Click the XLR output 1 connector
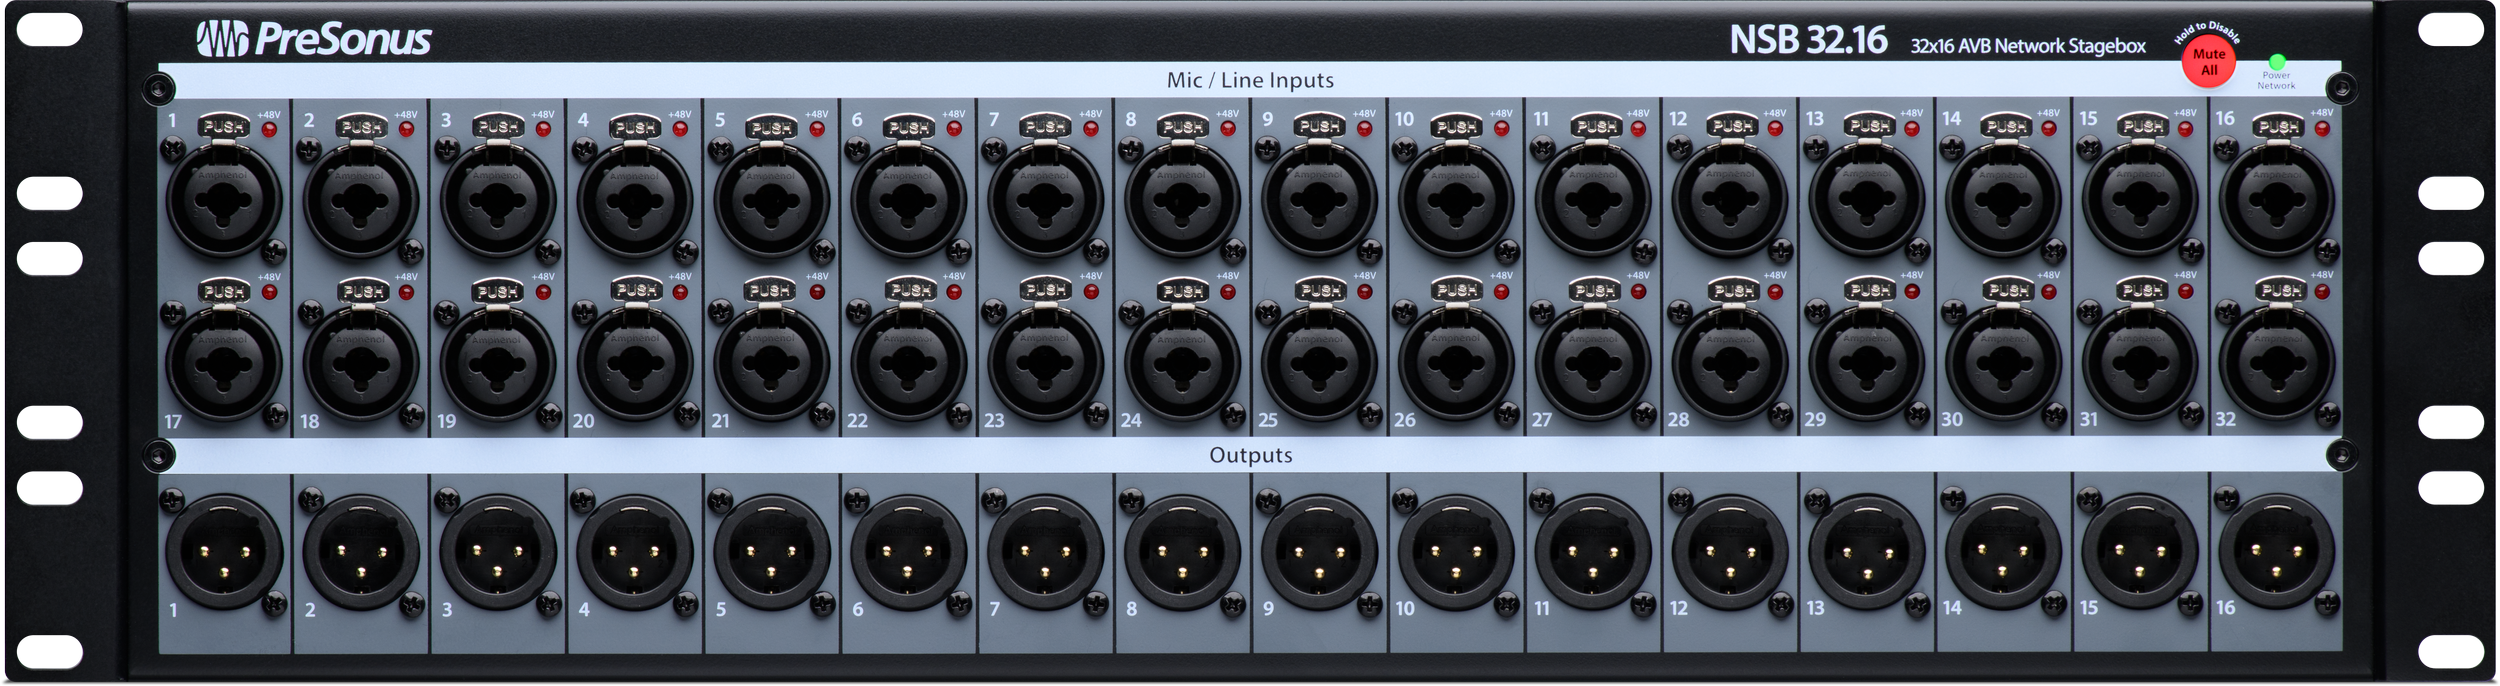The width and height of the screenshot is (2500, 686). pyautogui.click(x=224, y=552)
